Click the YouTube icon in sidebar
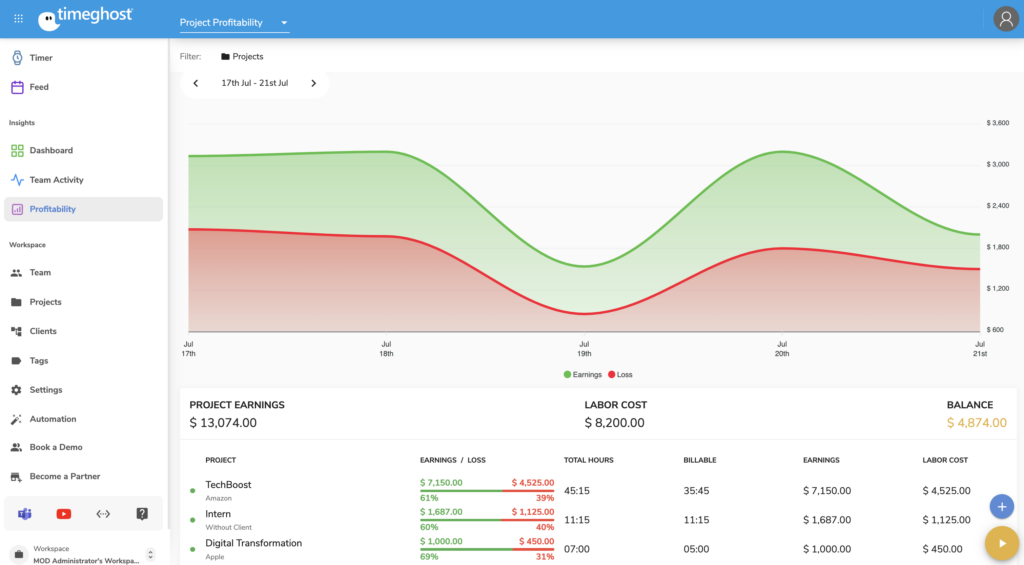Screen dimensions: 1024x565 tap(64, 514)
